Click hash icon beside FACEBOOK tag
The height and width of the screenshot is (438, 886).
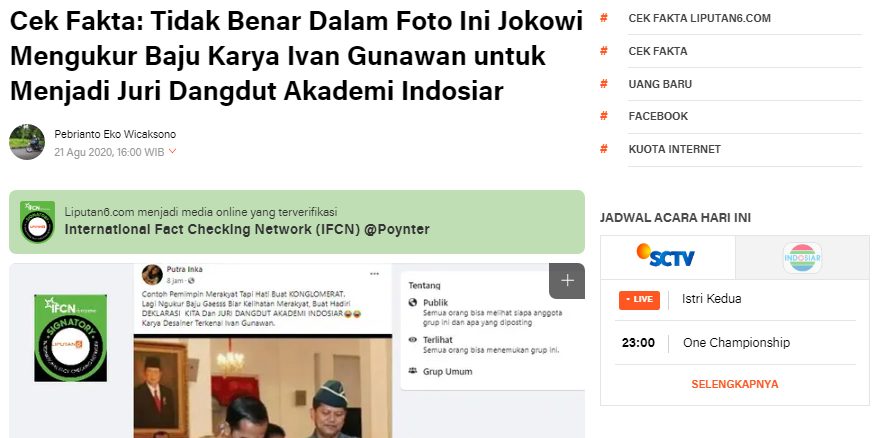click(x=603, y=116)
